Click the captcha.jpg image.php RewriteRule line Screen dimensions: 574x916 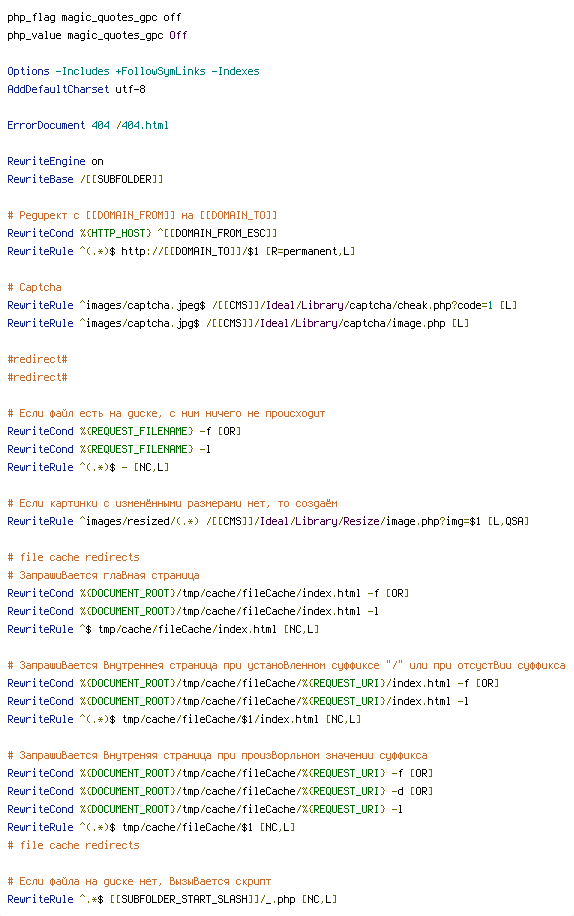[x=238, y=323]
